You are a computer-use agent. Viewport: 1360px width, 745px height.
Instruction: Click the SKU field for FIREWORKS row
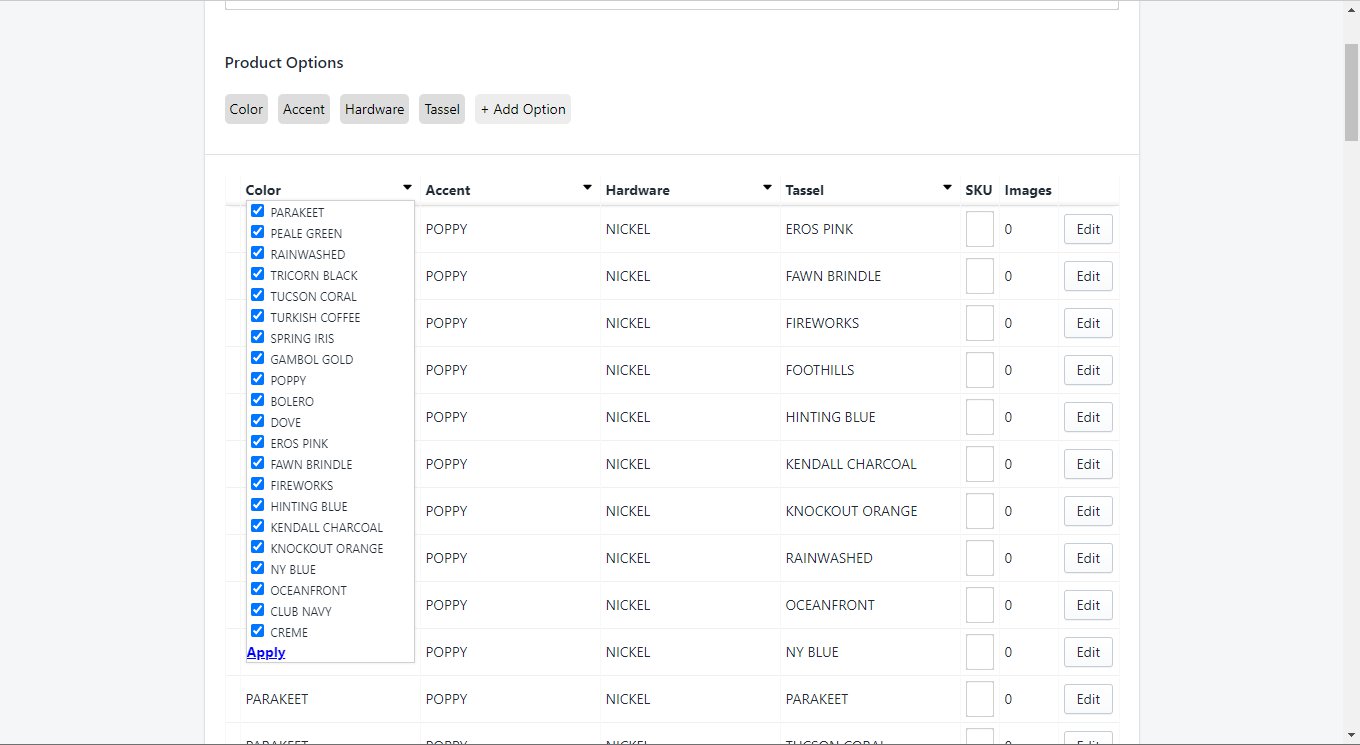[x=979, y=323]
